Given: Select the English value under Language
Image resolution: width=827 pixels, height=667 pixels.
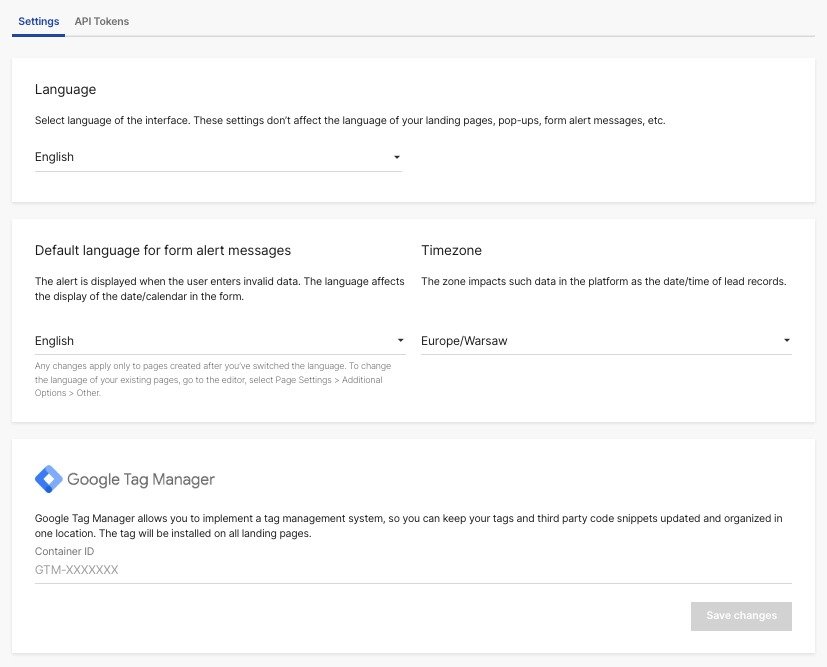Looking at the screenshot, I should 55,157.
